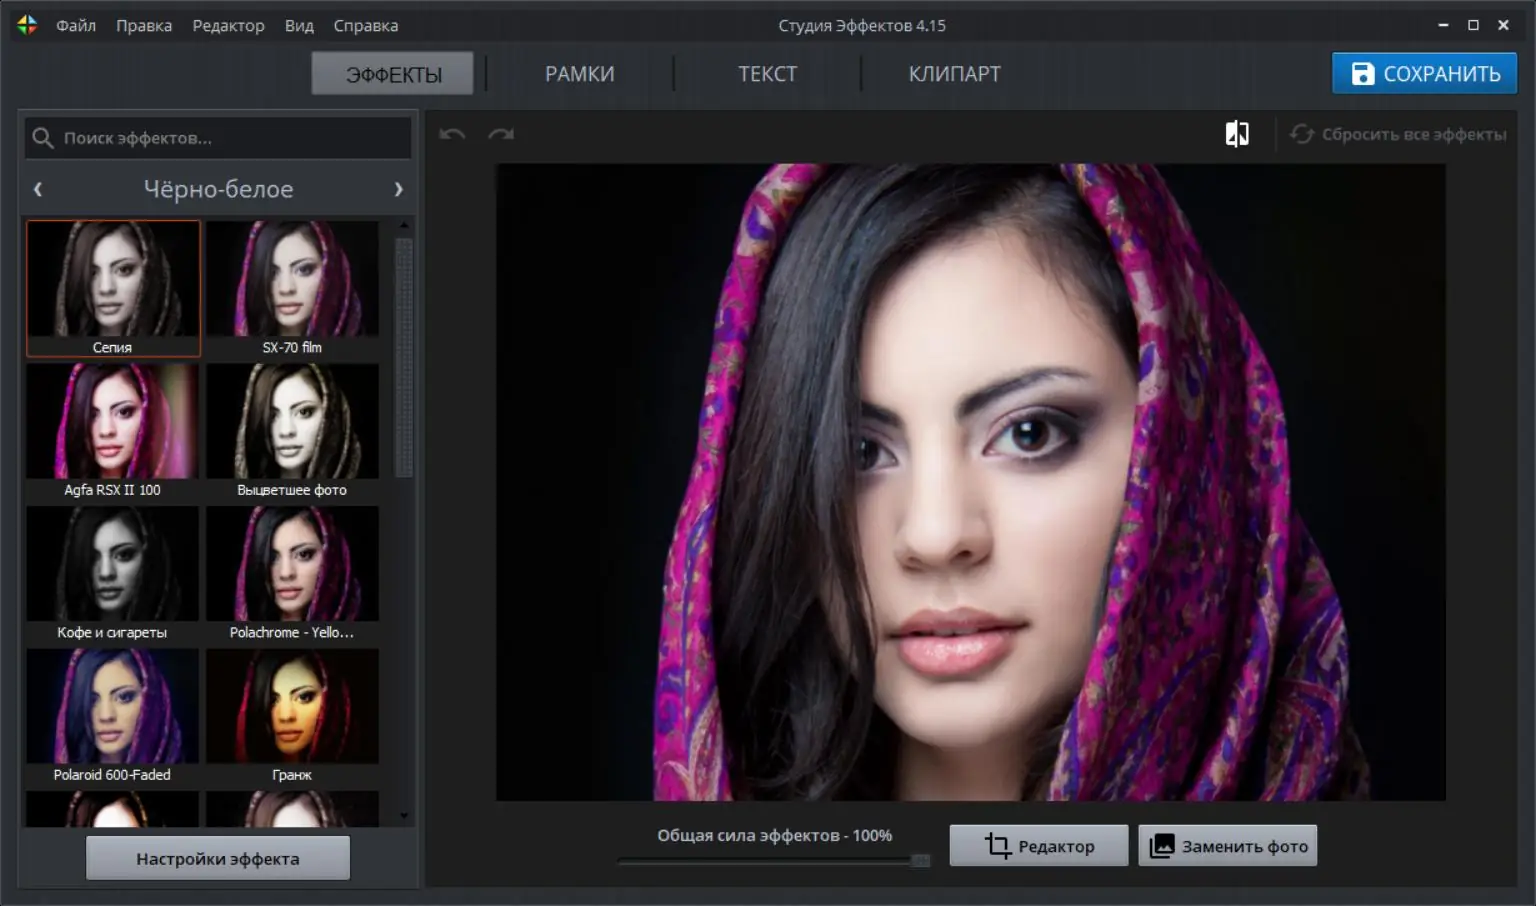Screen dimensions: 1536x906
Task: Navigate to next category with right chevron
Action: [x=399, y=189]
